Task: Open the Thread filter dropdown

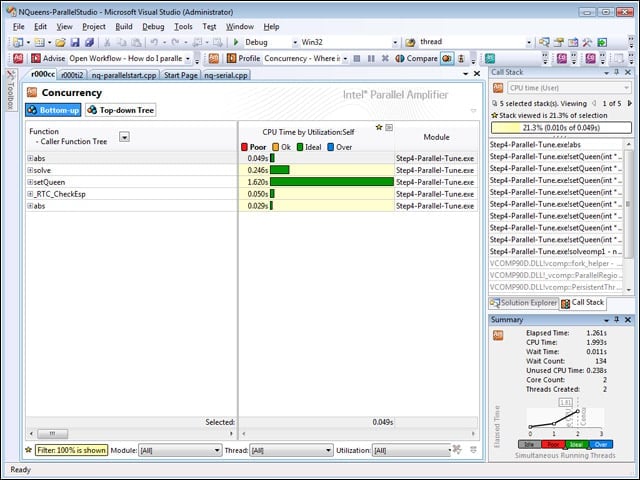Action: coord(291,450)
